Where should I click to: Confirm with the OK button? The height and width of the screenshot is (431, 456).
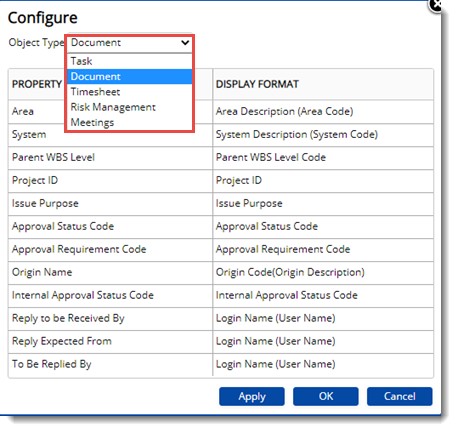click(x=326, y=396)
